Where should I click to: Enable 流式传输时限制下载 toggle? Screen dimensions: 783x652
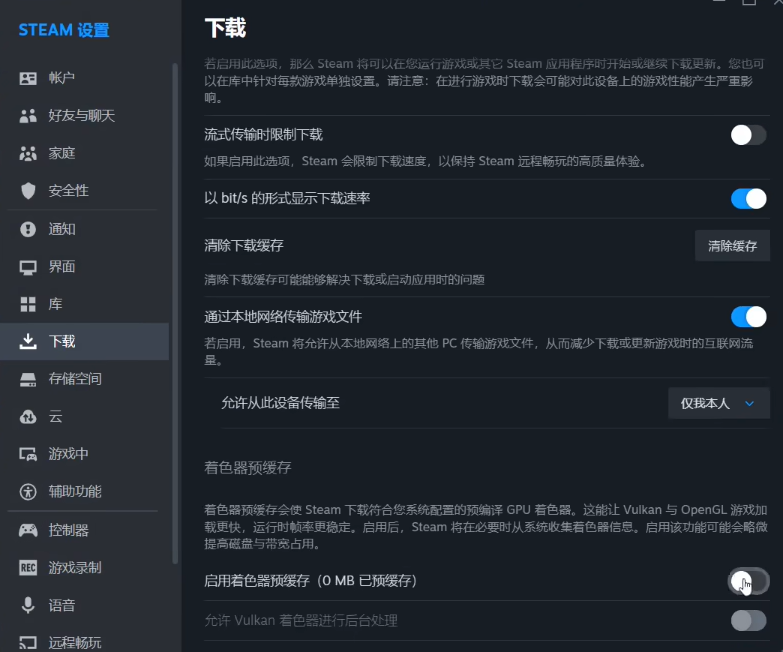click(748, 135)
